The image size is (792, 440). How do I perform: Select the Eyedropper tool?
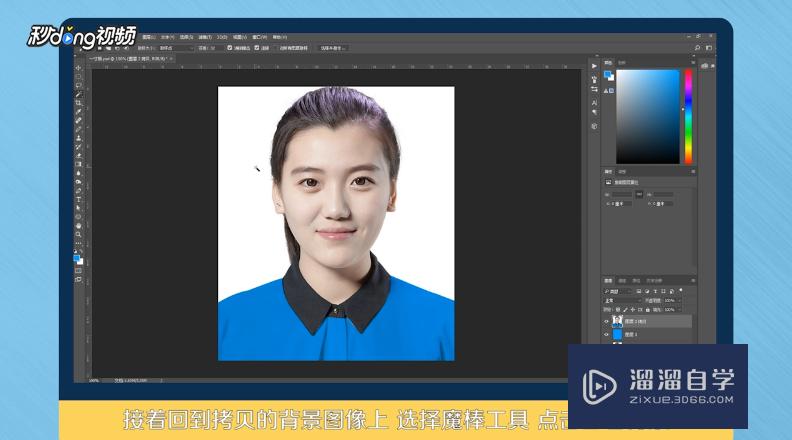point(78,111)
